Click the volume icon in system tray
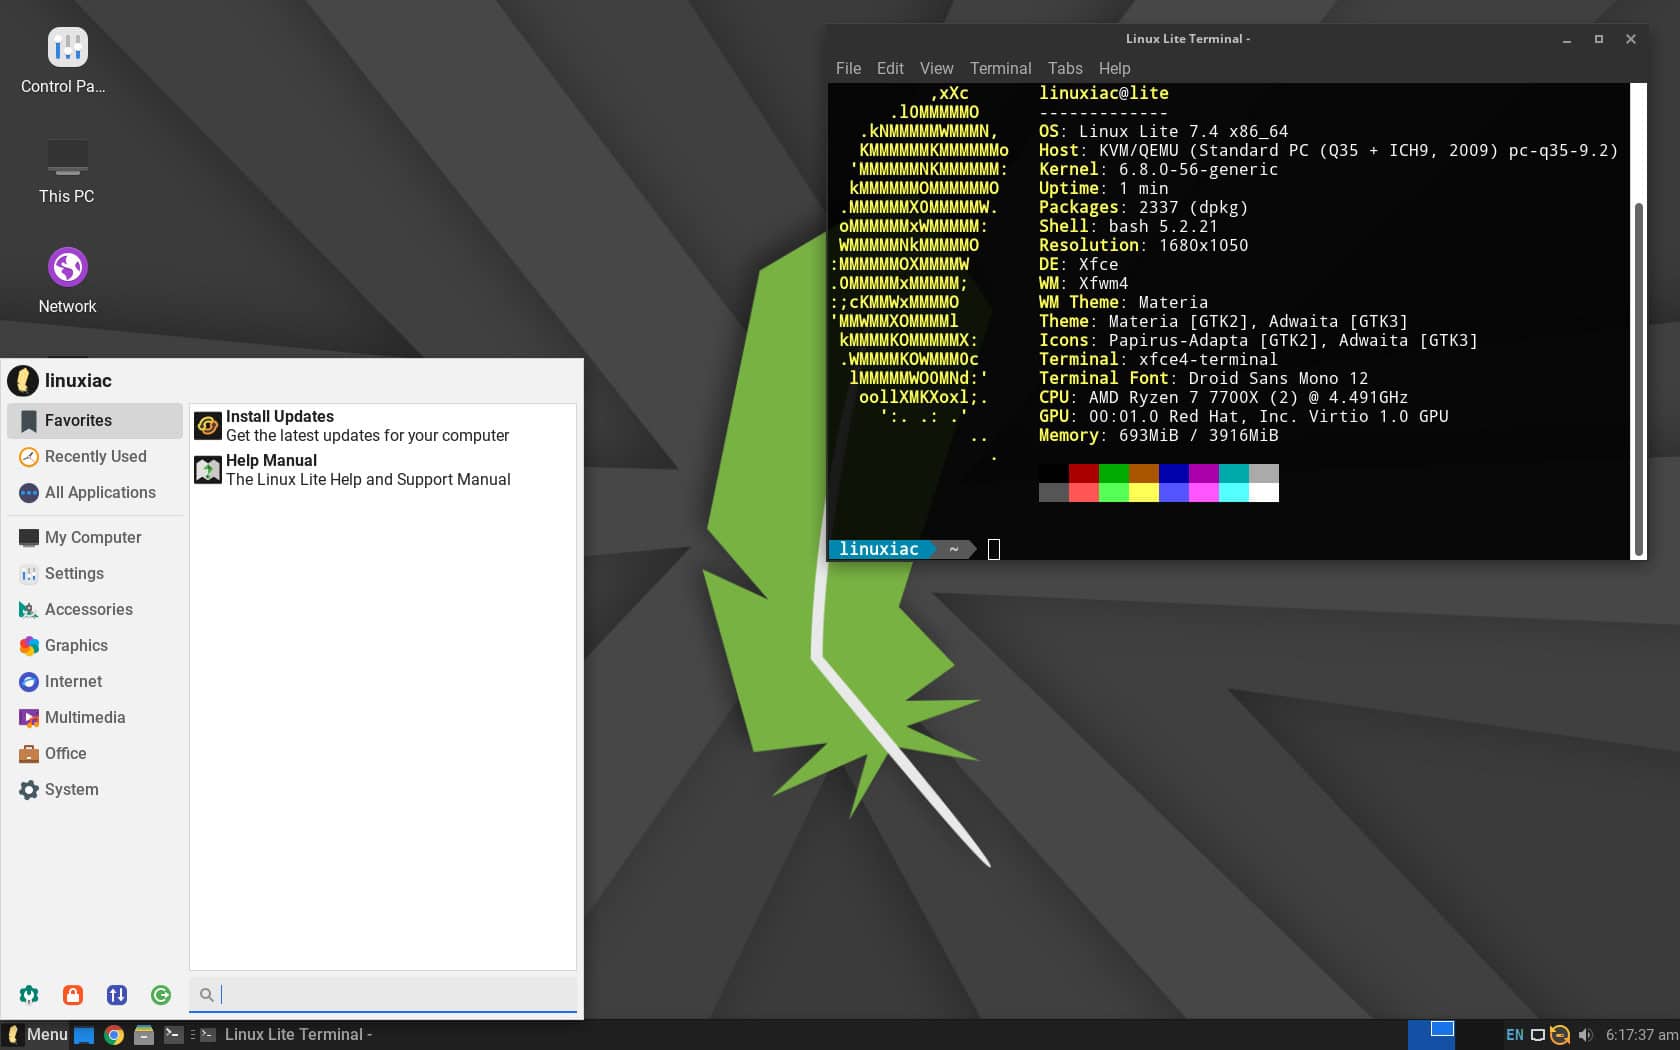The width and height of the screenshot is (1680, 1050). [x=1585, y=1035]
